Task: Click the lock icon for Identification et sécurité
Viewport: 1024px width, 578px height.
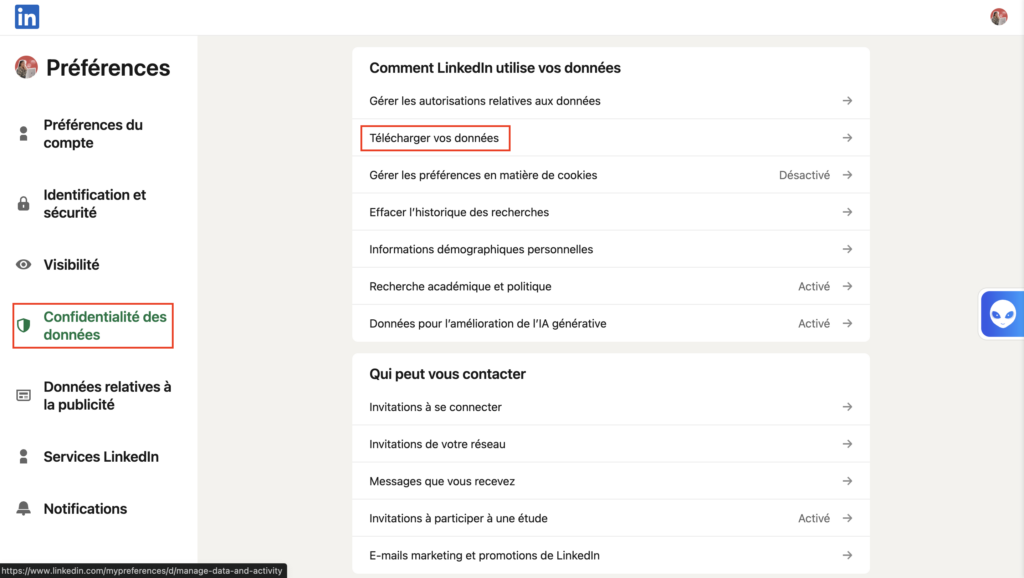Action: coord(24,204)
